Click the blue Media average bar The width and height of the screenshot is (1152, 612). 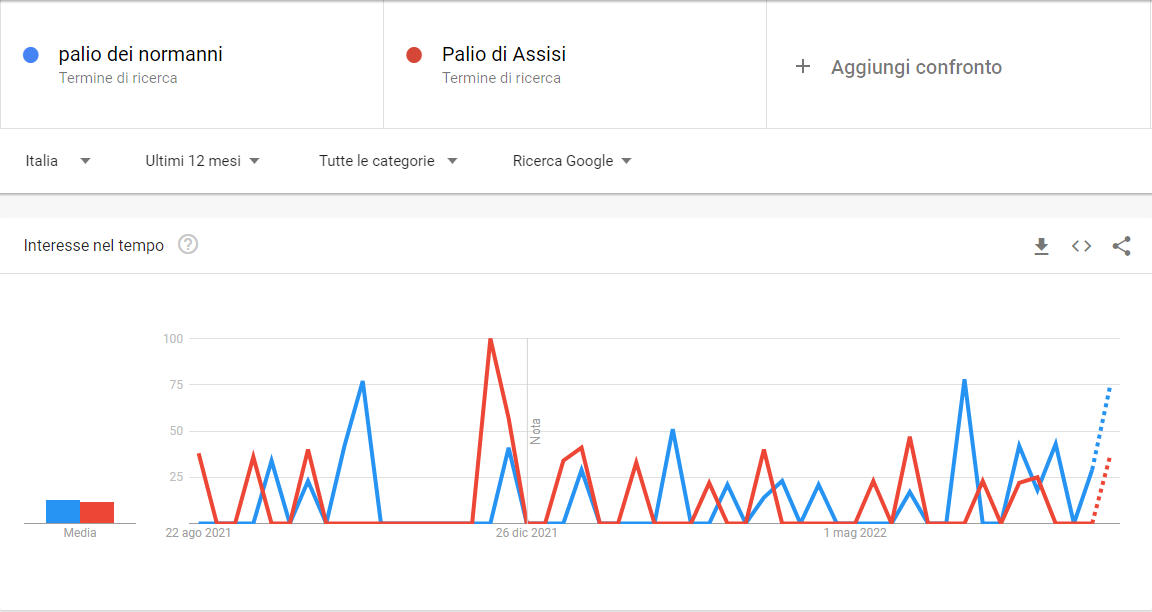pos(63,511)
